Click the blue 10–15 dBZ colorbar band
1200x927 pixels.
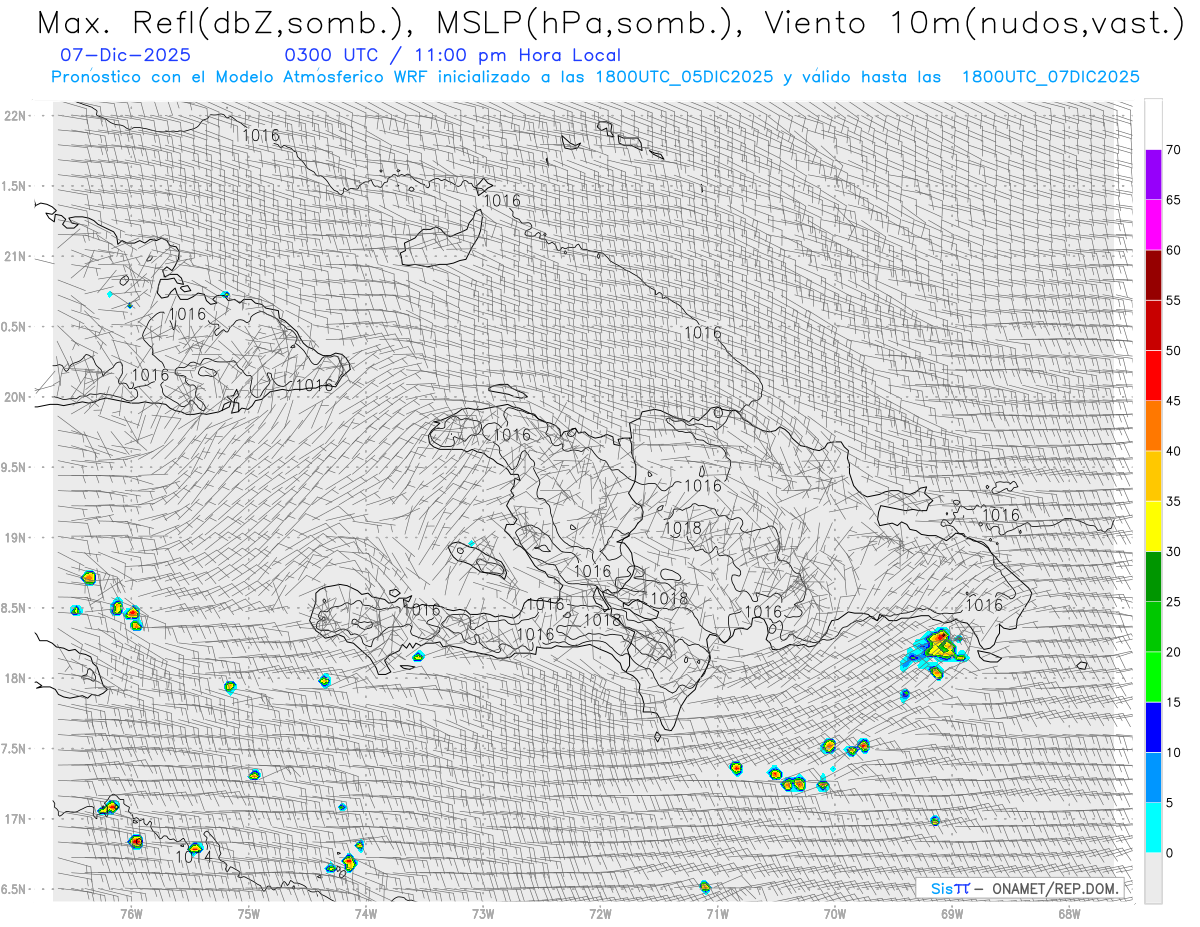[x=1153, y=727]
